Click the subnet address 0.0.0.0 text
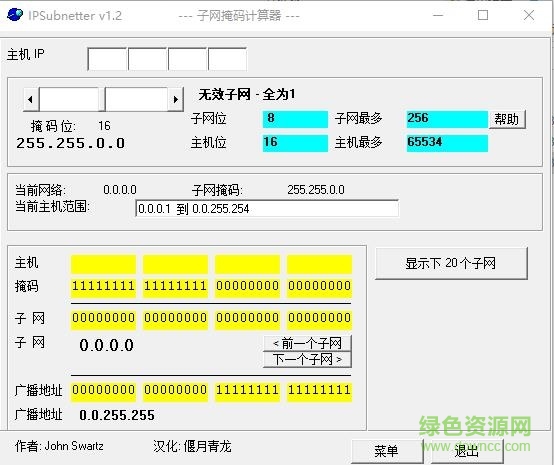The width and height of the screenshot is (554, 465). pyautogui.click(x=106, y=345)
